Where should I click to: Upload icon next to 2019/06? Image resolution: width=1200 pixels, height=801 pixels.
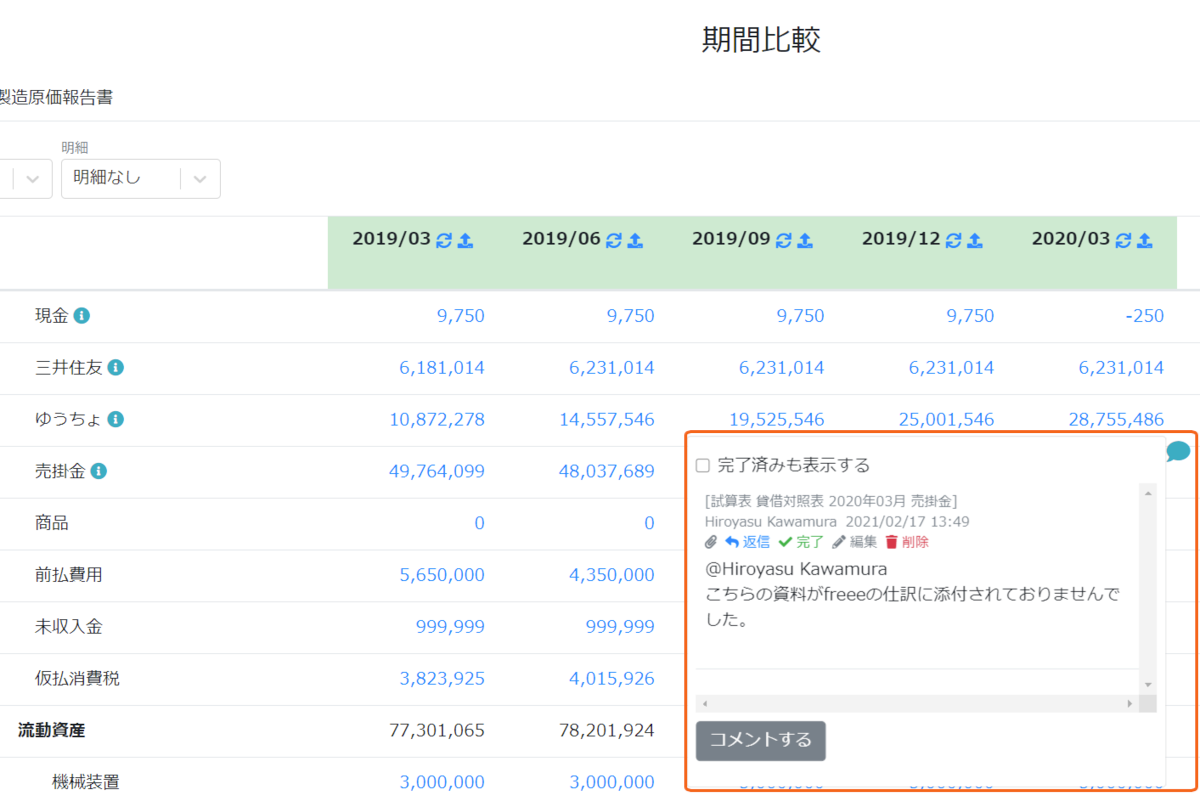636,240
